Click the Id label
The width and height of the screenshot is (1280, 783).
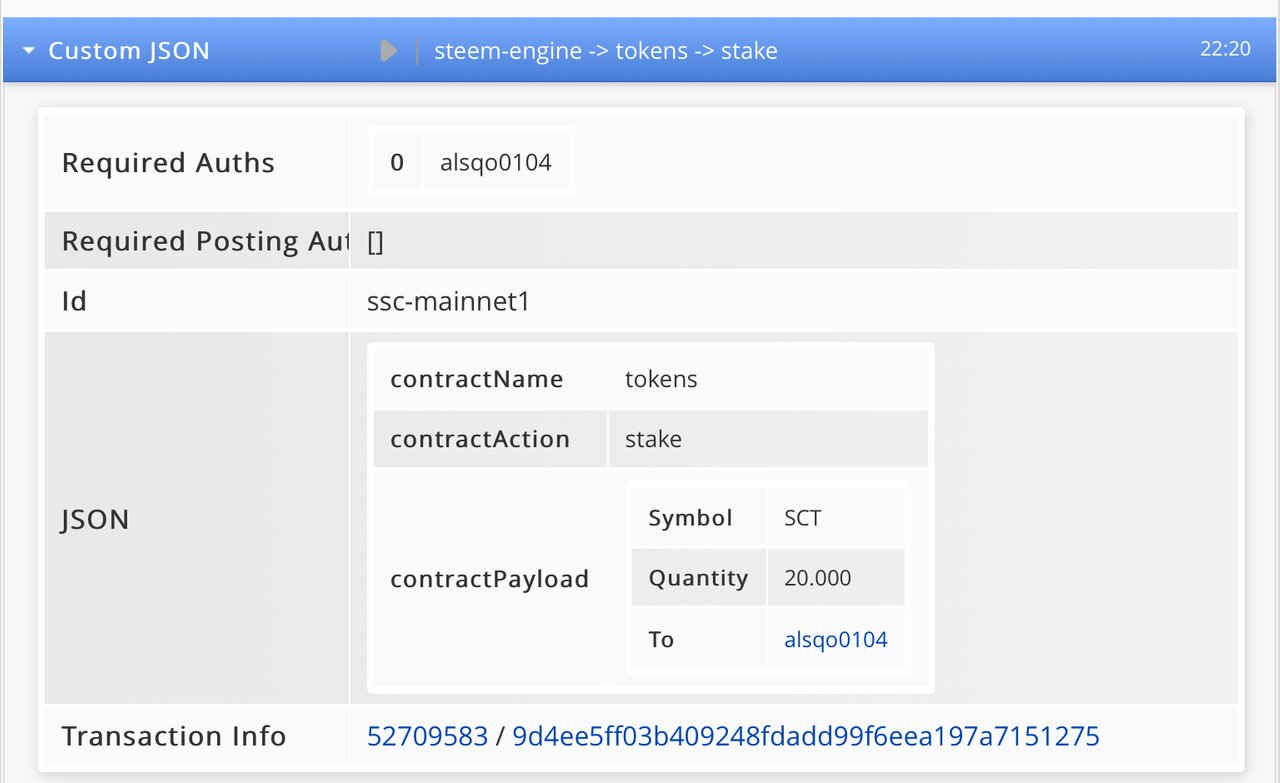pos(74,301)
